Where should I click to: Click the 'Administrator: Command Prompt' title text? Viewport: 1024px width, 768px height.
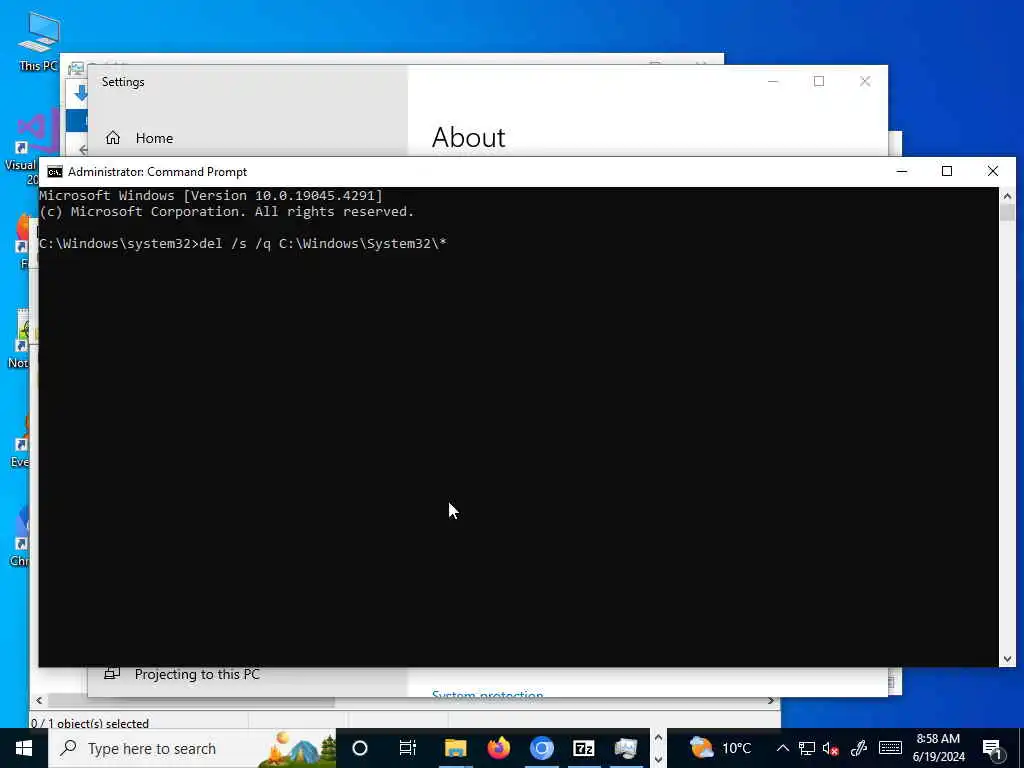tap(157, 172)
